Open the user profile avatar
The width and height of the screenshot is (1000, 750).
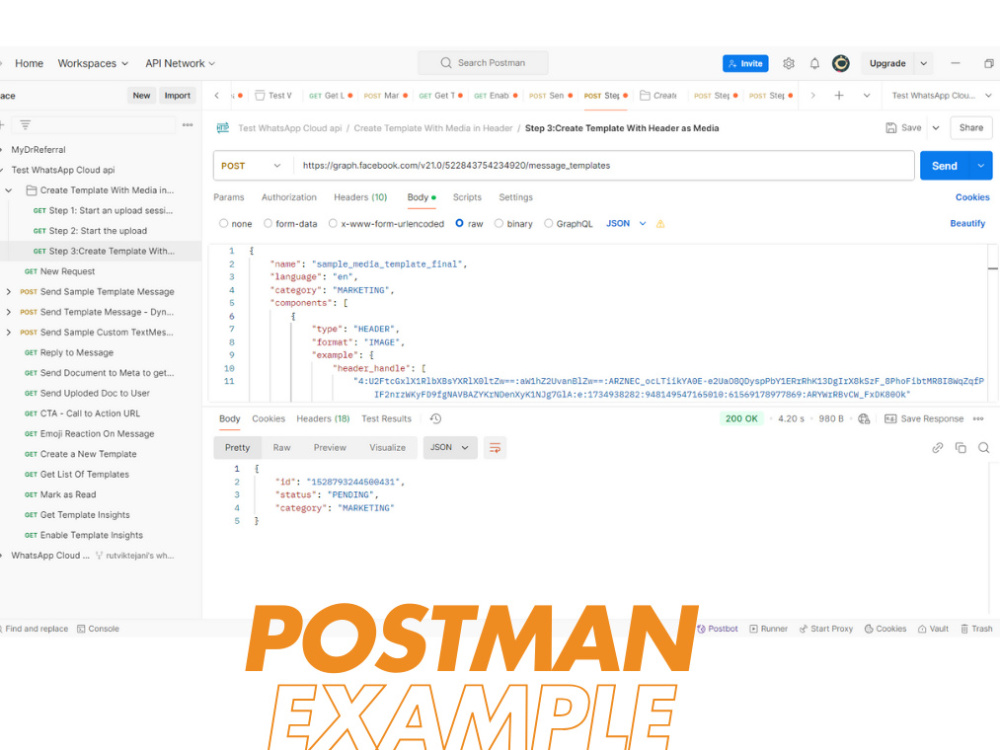coord(841,63)
